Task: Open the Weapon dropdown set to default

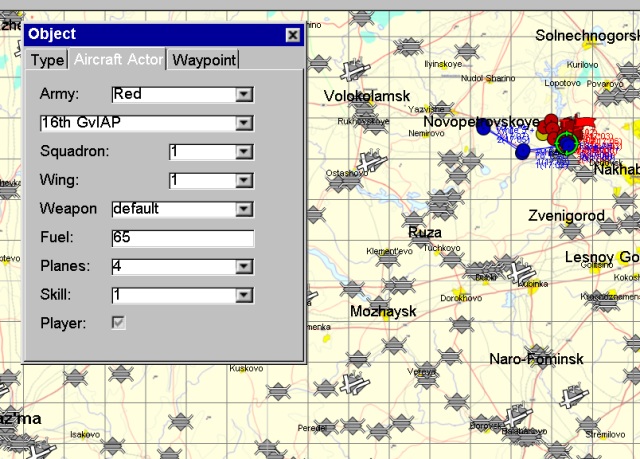Action: tap(243, 209)
